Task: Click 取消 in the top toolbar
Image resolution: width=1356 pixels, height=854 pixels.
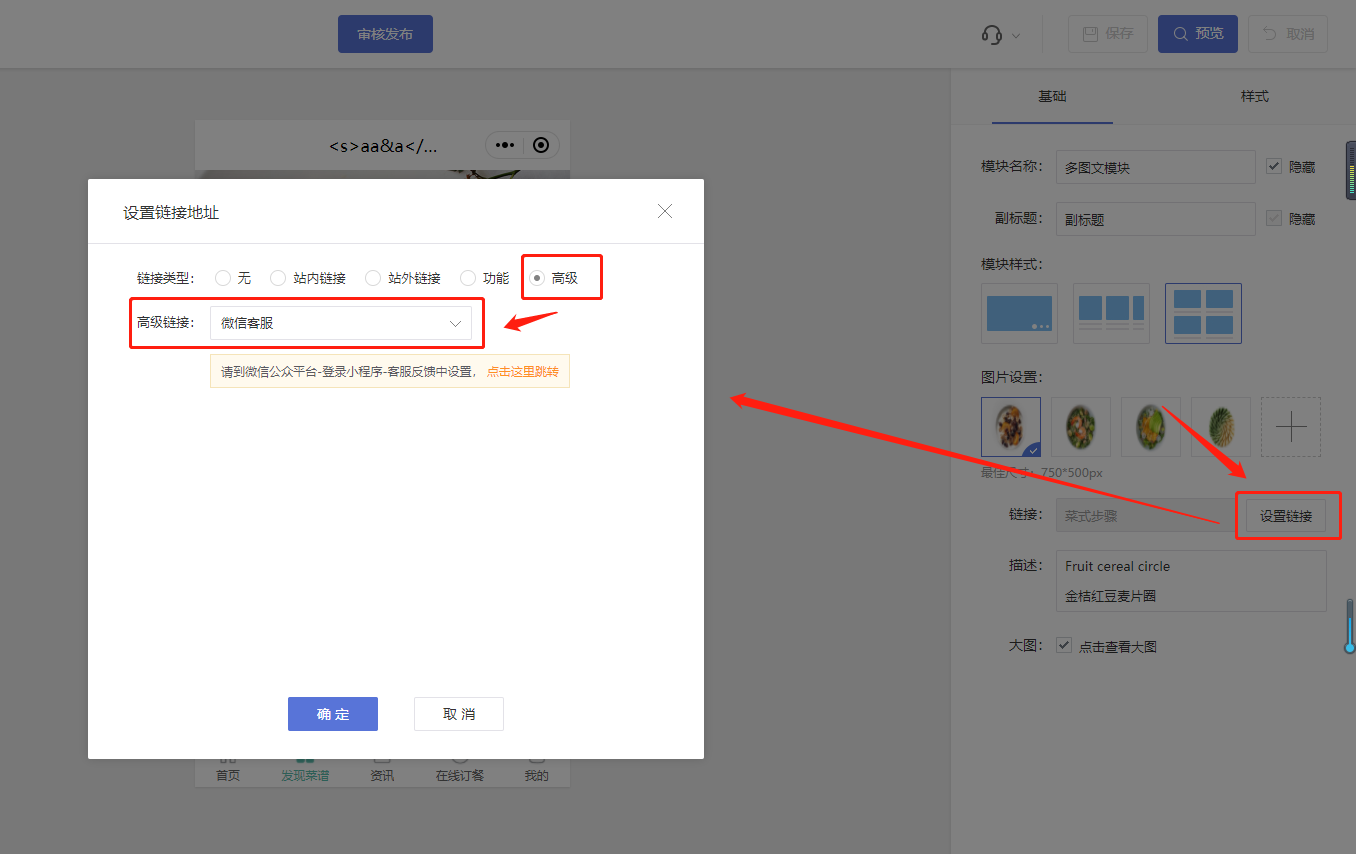Action: 1288,34
